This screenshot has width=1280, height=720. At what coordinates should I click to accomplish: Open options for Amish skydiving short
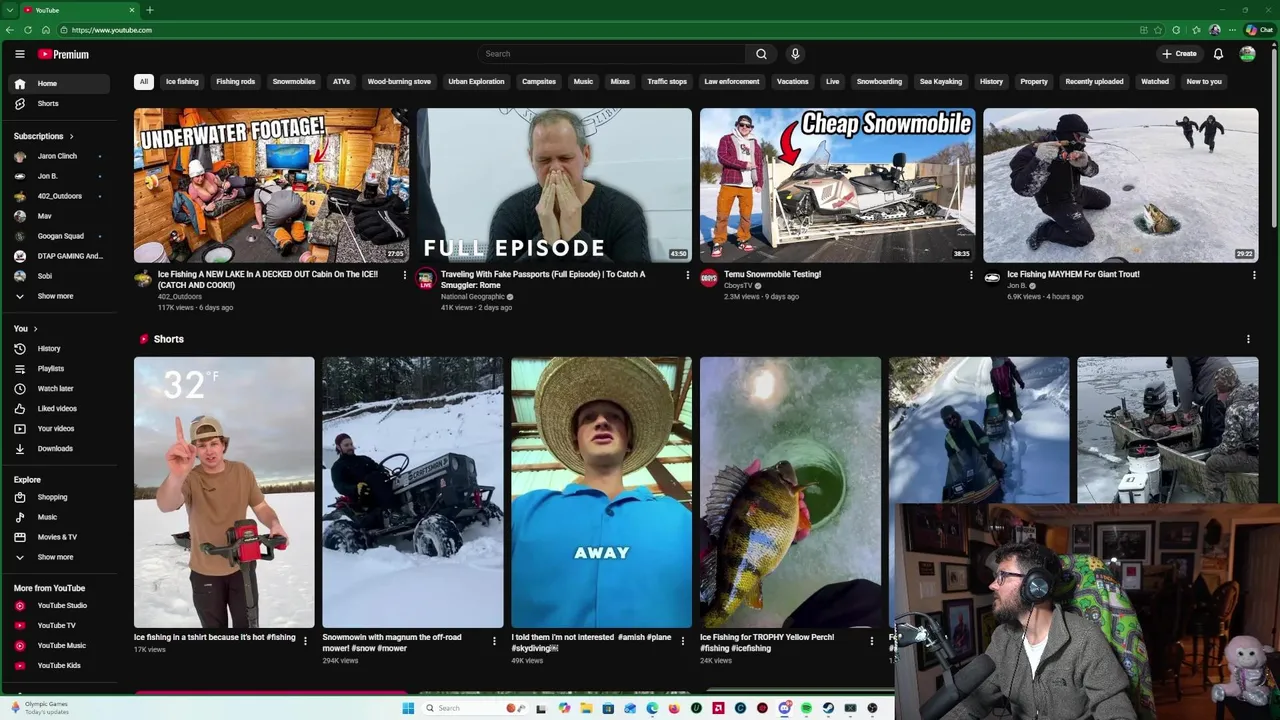click(x=683, y=640)
